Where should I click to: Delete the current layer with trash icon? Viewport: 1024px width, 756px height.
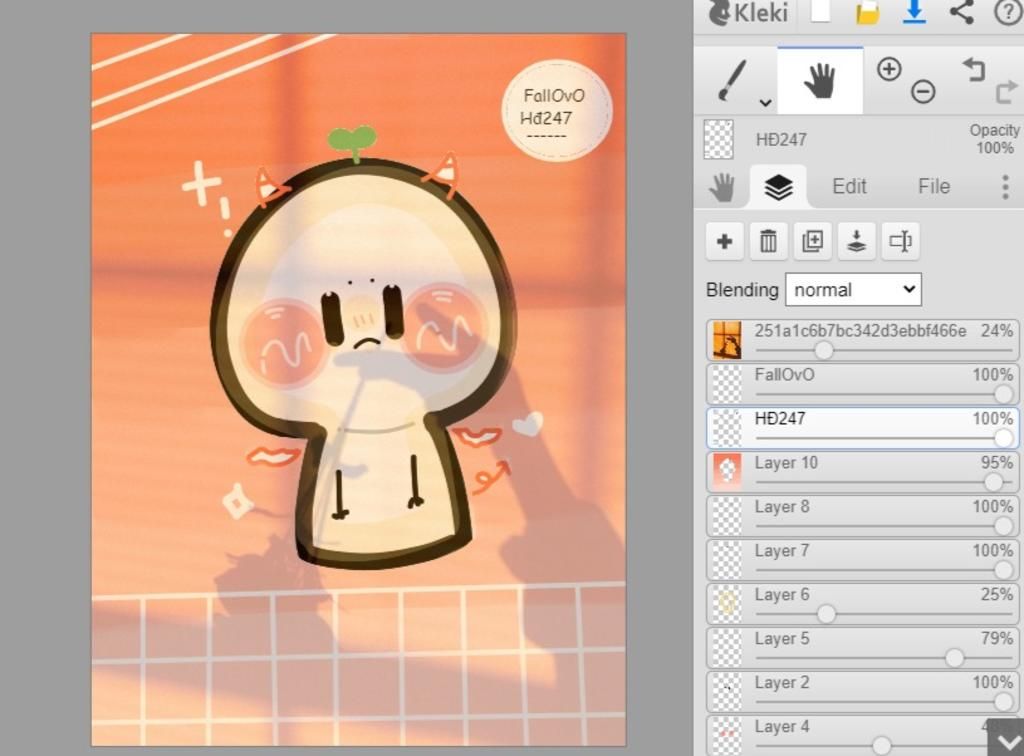[769, 242]
